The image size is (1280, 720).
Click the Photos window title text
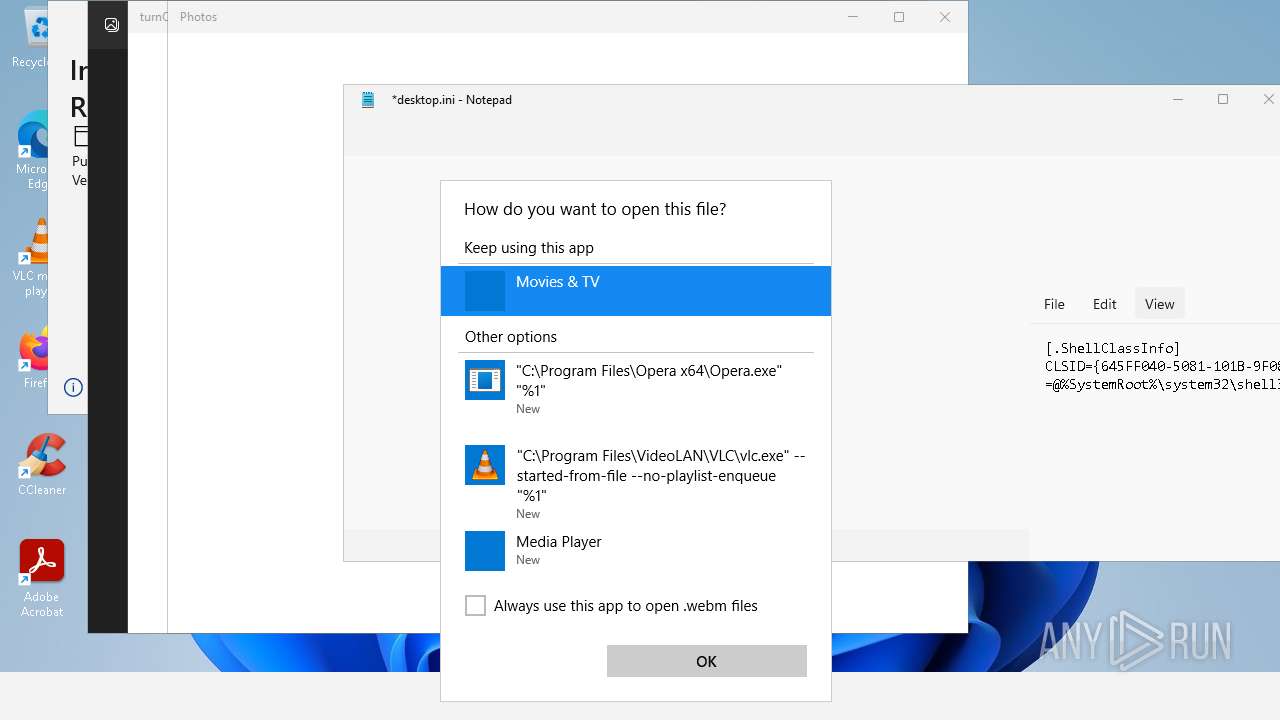(198, 17)
